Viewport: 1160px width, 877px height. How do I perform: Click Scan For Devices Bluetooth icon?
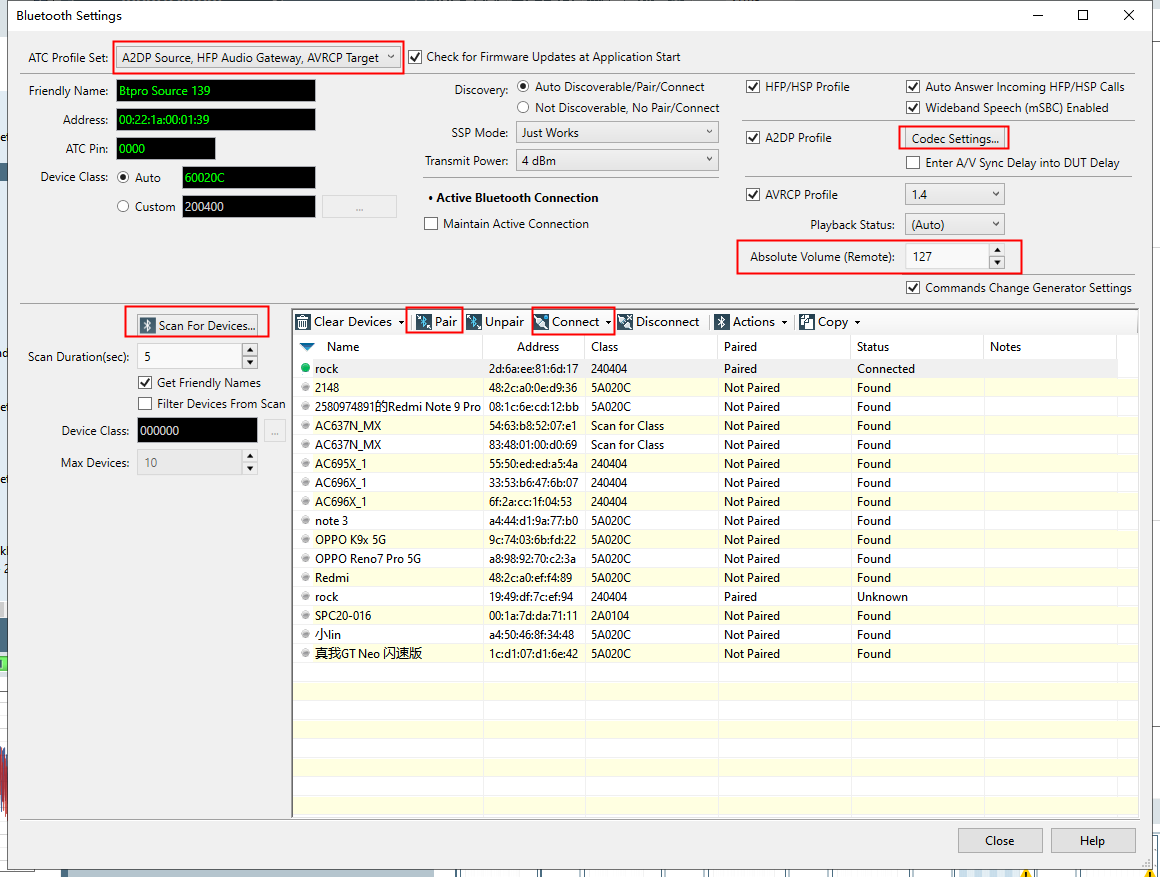tap(148, 326)
